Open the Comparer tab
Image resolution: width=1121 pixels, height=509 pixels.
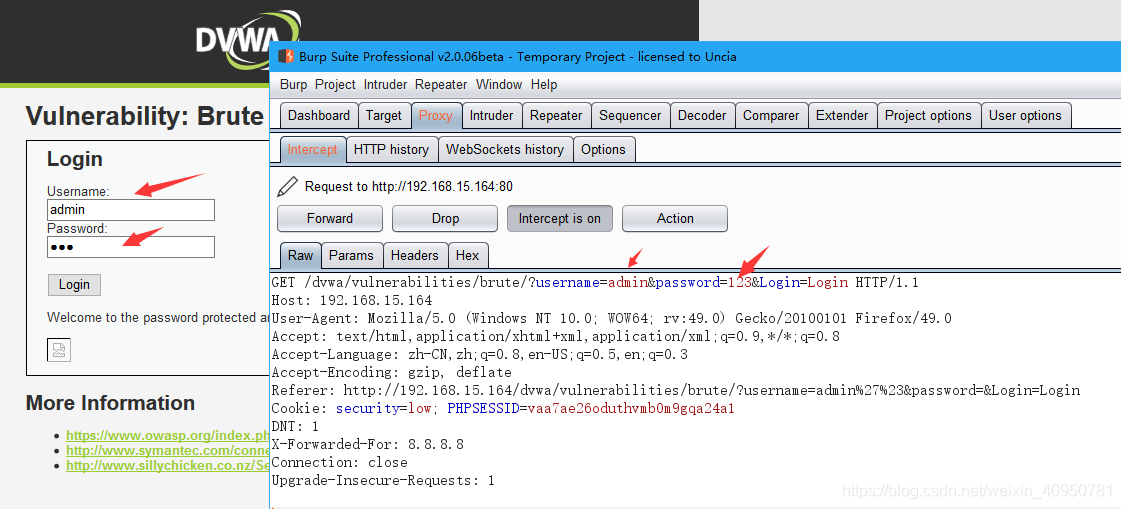tap(772, 116)
